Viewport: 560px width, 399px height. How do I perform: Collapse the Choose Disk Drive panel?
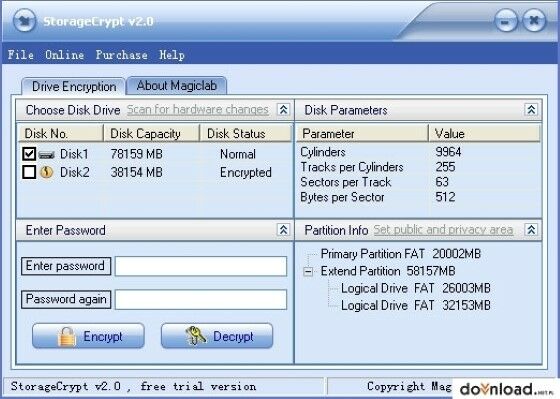click(x=283, y=109)
